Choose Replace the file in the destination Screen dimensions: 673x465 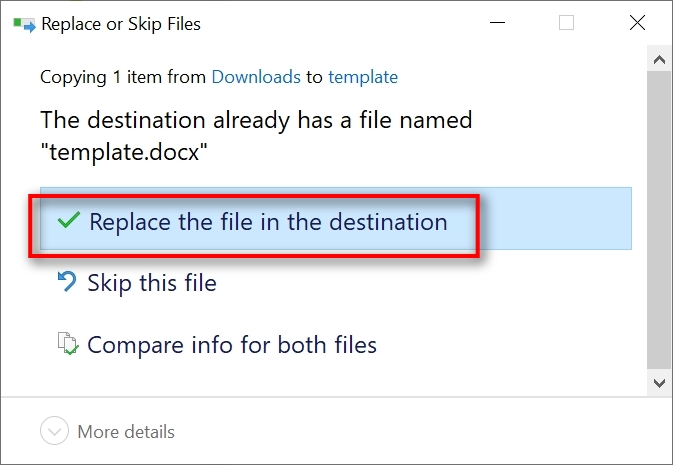click(x=268, y=222)
